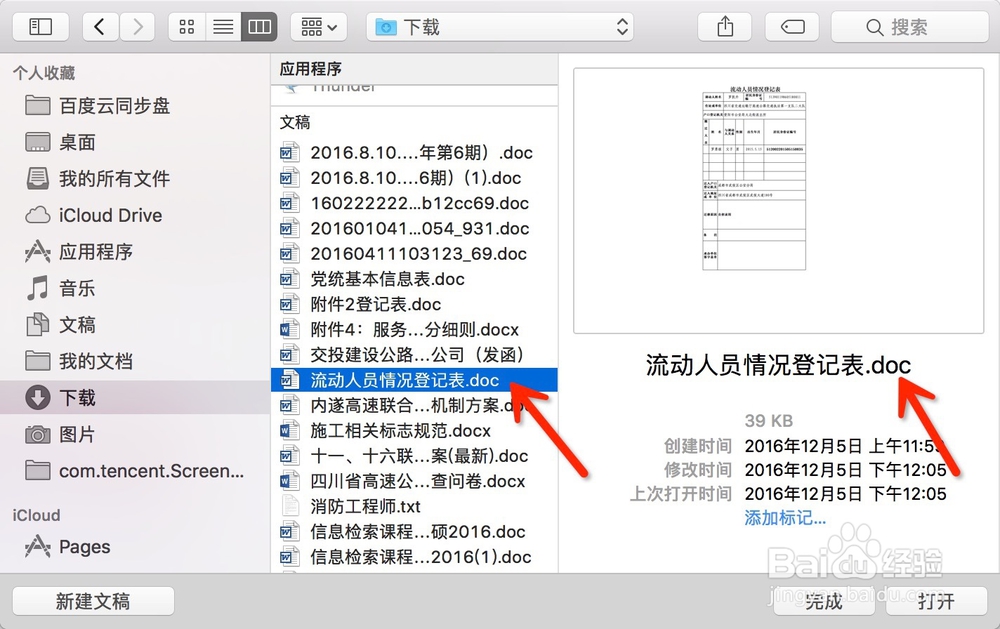Switch to icon view mode
The width and height of the screenshot is (1000, 629).
(186, 27)
